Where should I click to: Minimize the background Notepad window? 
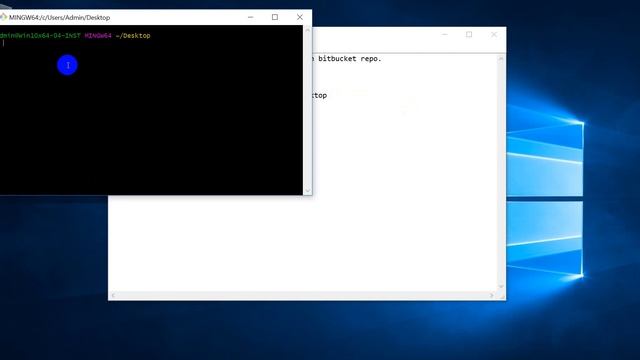[445, 35]
